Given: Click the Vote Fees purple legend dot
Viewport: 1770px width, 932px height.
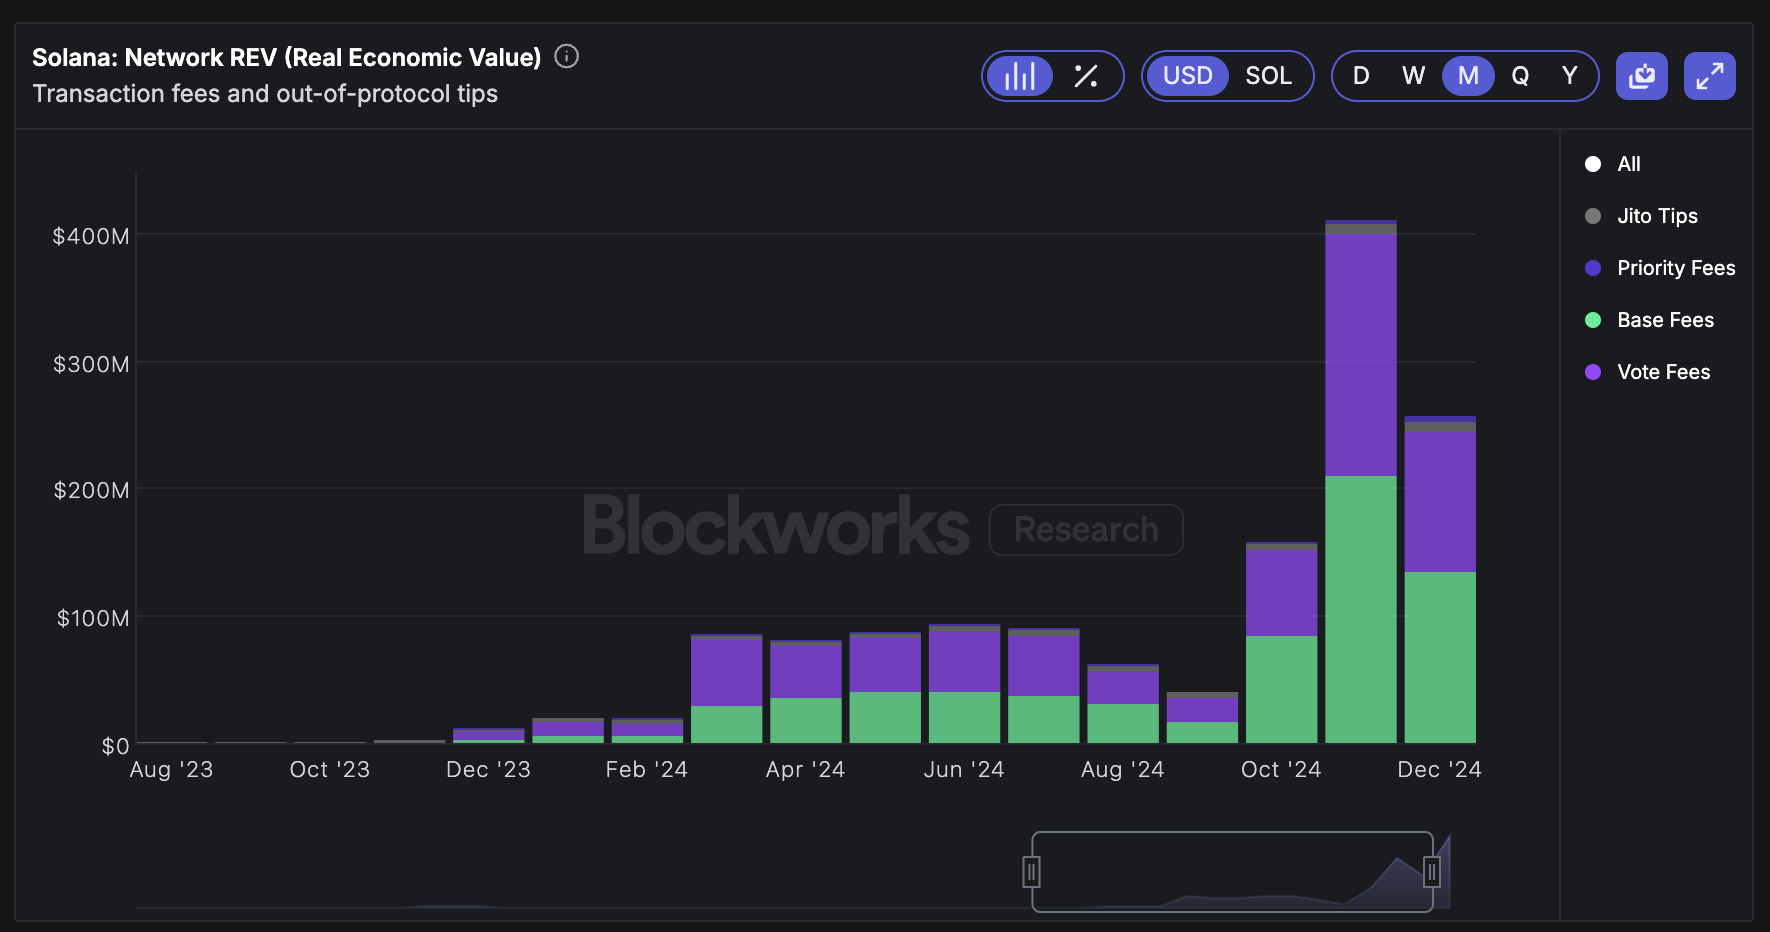Looking at the screenshot, I should [x=1592, y=371].
